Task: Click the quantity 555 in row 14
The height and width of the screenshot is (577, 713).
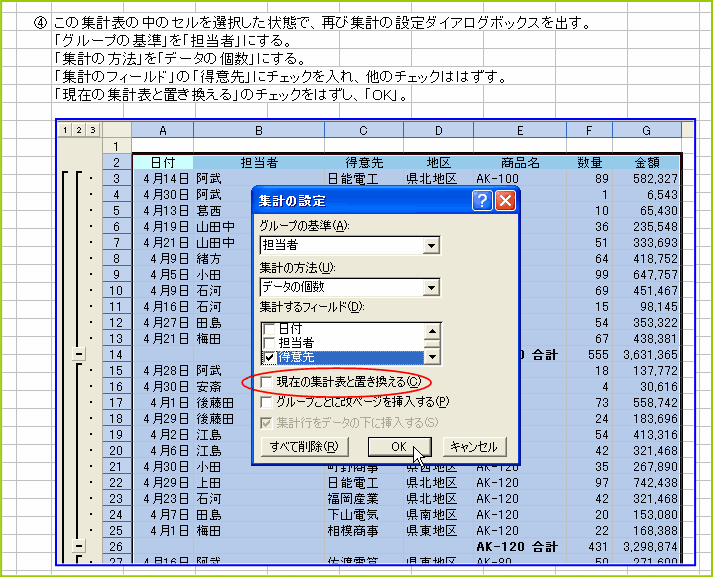Action: click(589, 354)
